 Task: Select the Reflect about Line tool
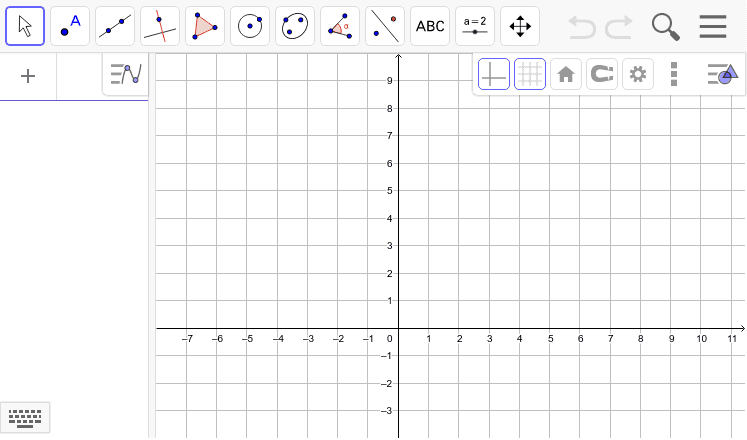tap(385, 26)
